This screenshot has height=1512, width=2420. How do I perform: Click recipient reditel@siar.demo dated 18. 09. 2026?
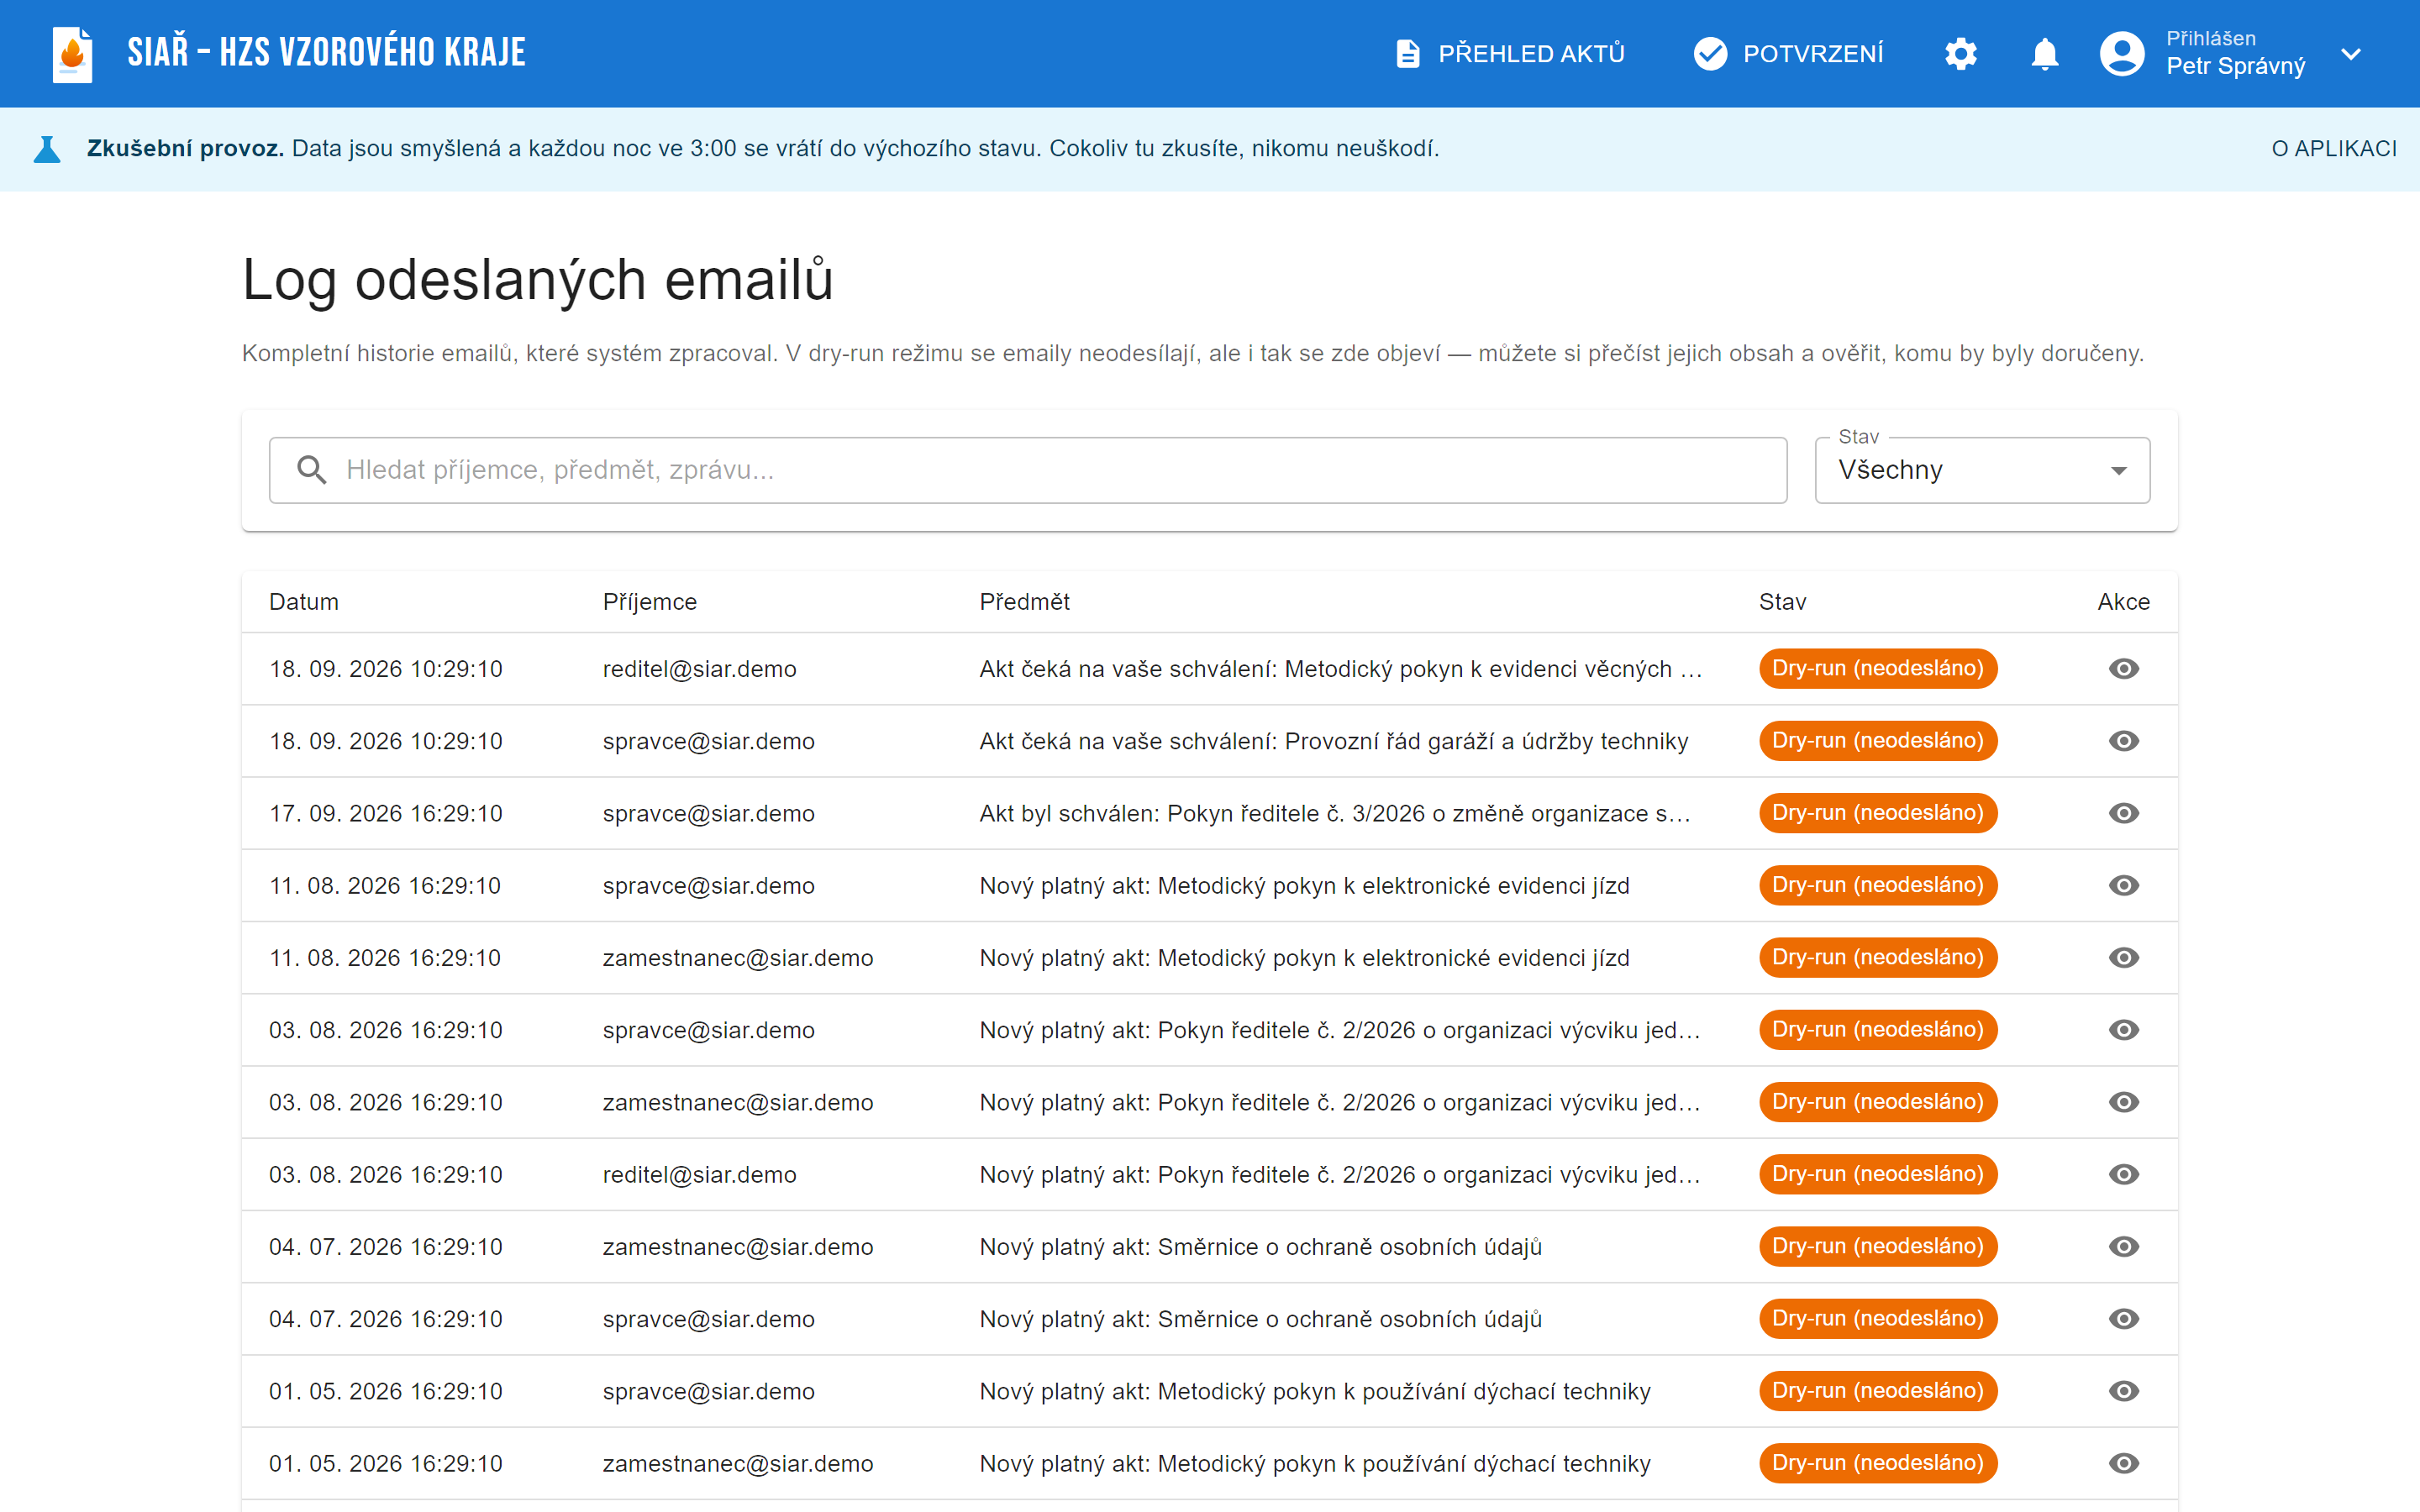[x=699, y=669]
